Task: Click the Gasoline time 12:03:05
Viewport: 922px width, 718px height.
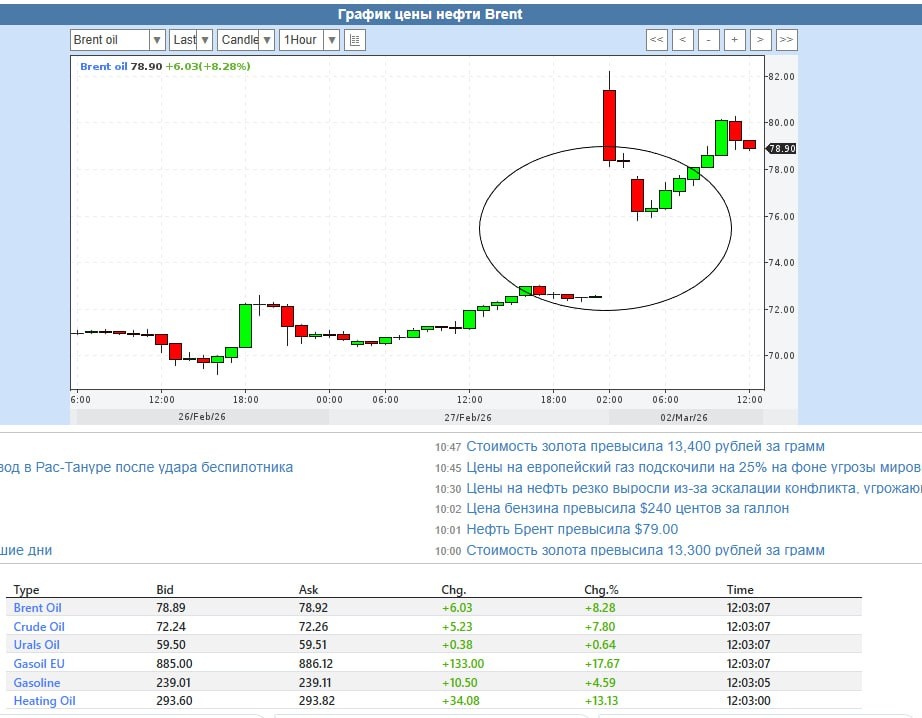Action: tap(748, 682)
